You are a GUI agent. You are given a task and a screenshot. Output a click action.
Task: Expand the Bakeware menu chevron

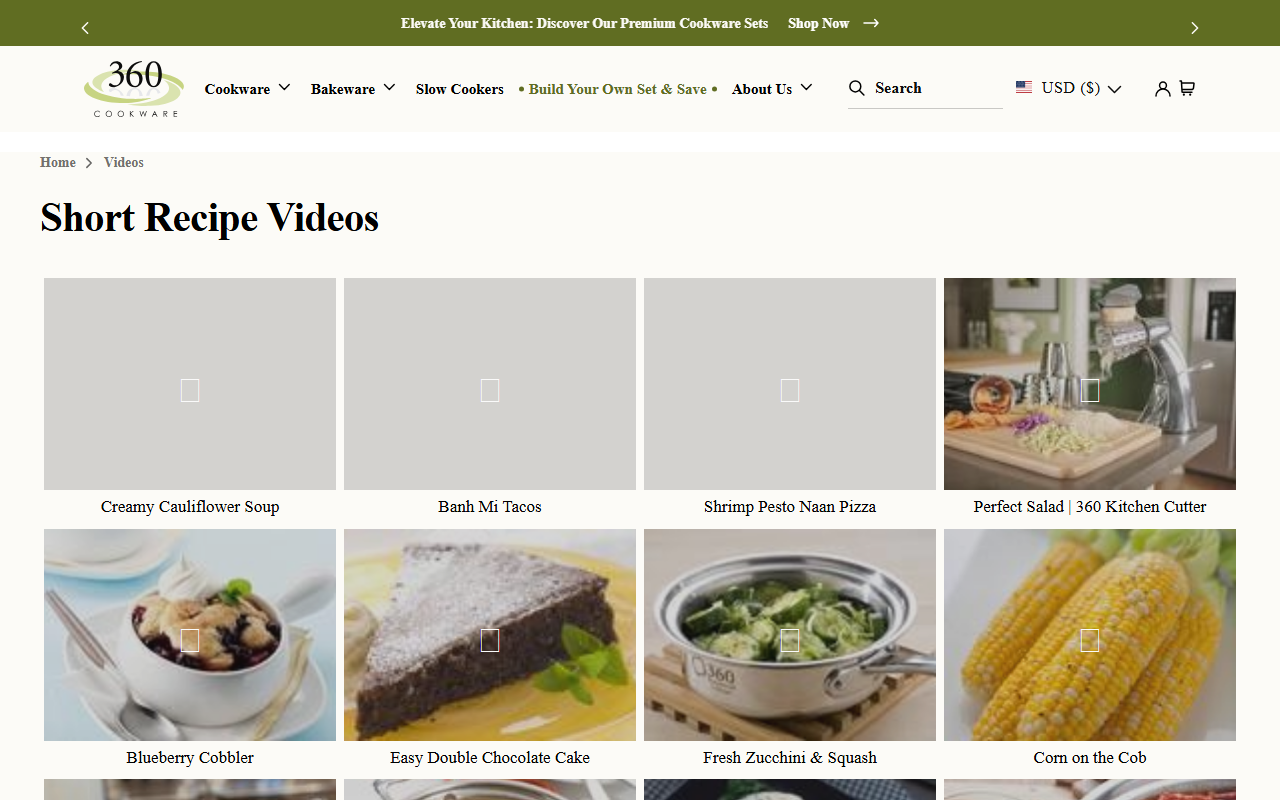389,88
